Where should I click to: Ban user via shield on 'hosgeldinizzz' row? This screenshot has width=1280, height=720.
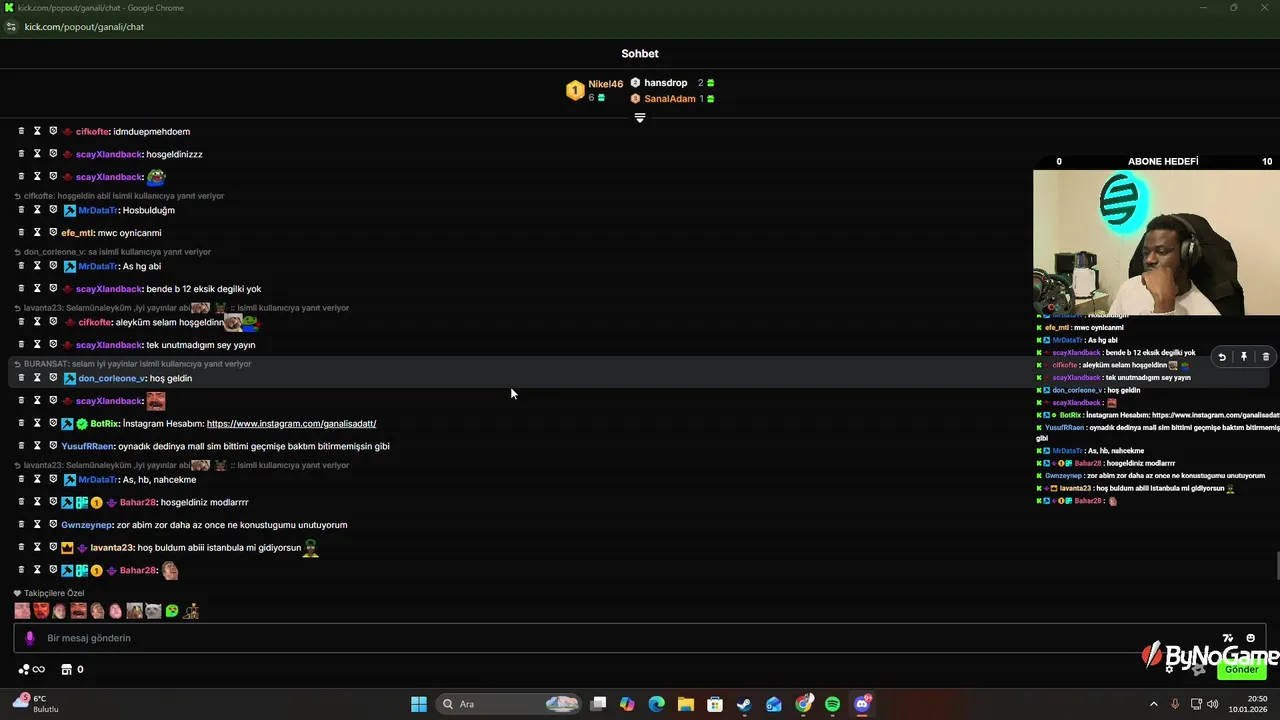53,154
